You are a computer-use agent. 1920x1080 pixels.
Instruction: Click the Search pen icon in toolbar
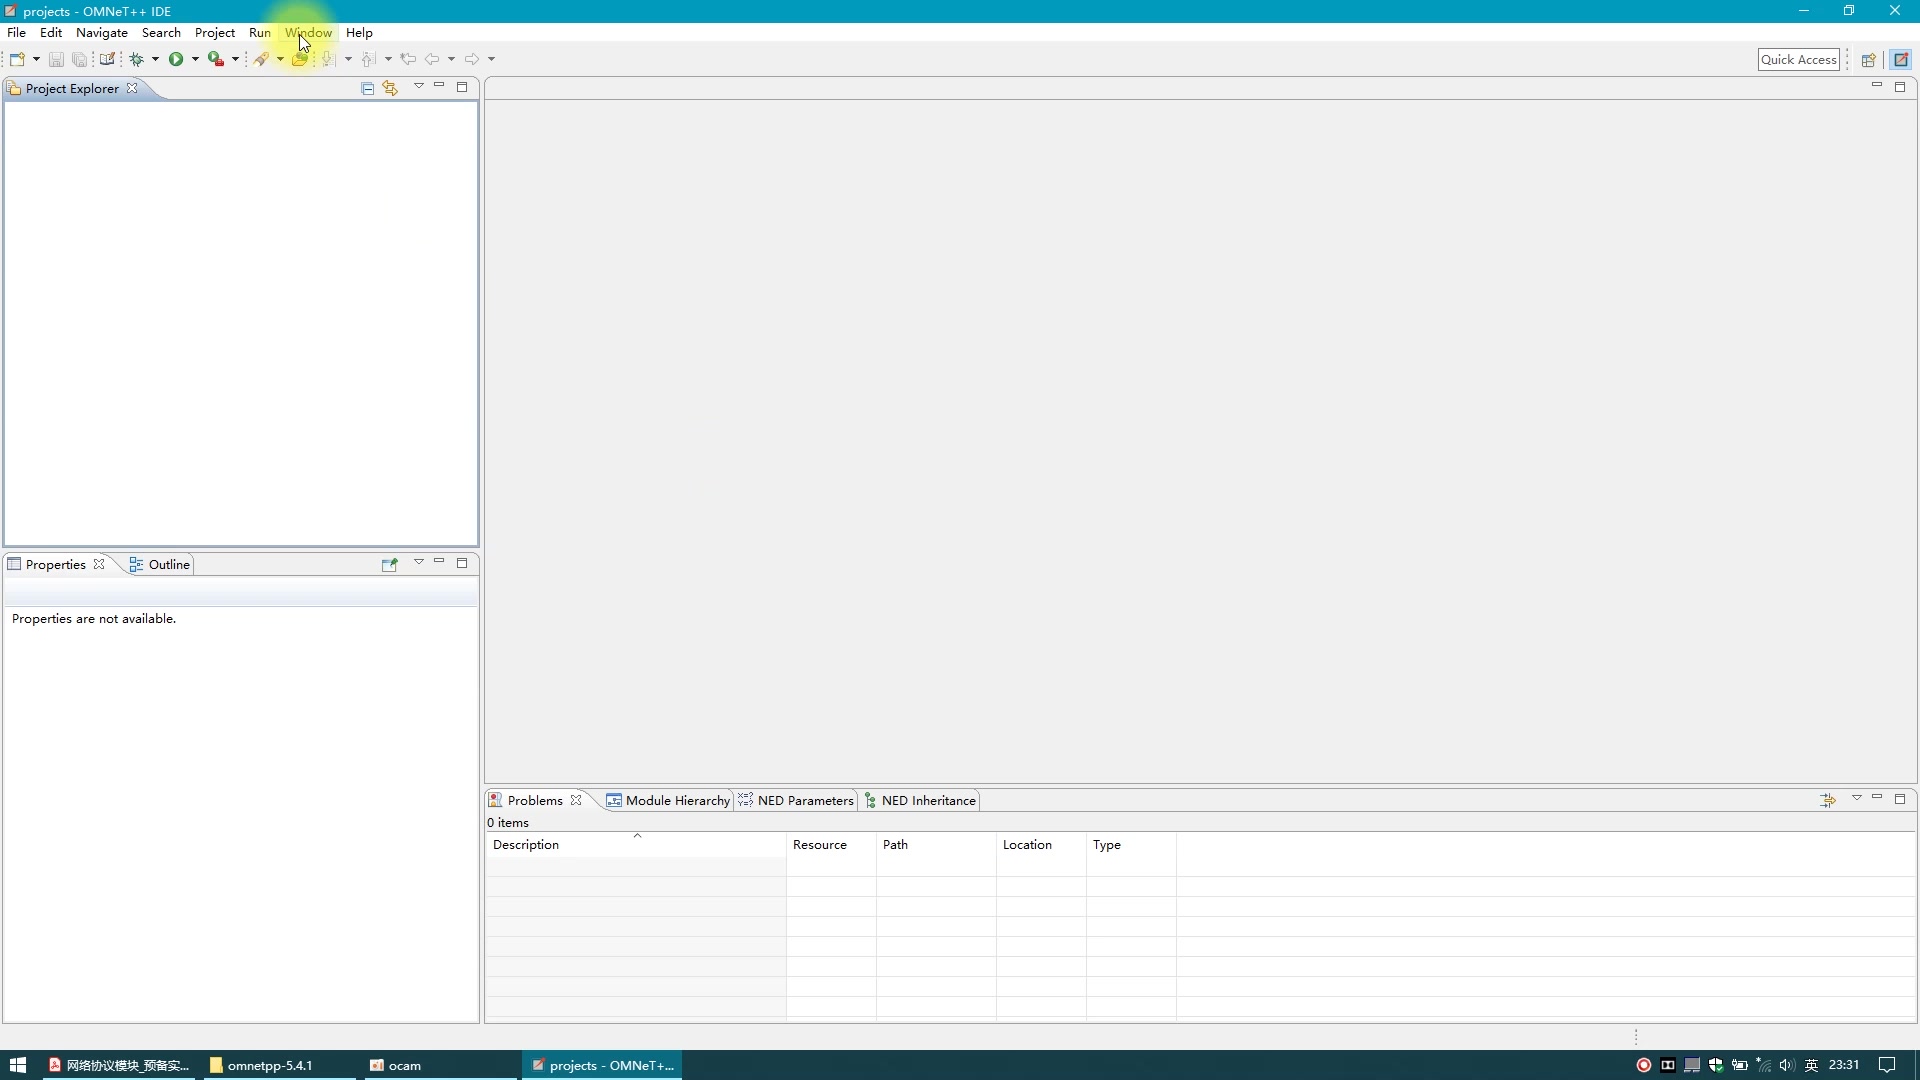(261, 59)
